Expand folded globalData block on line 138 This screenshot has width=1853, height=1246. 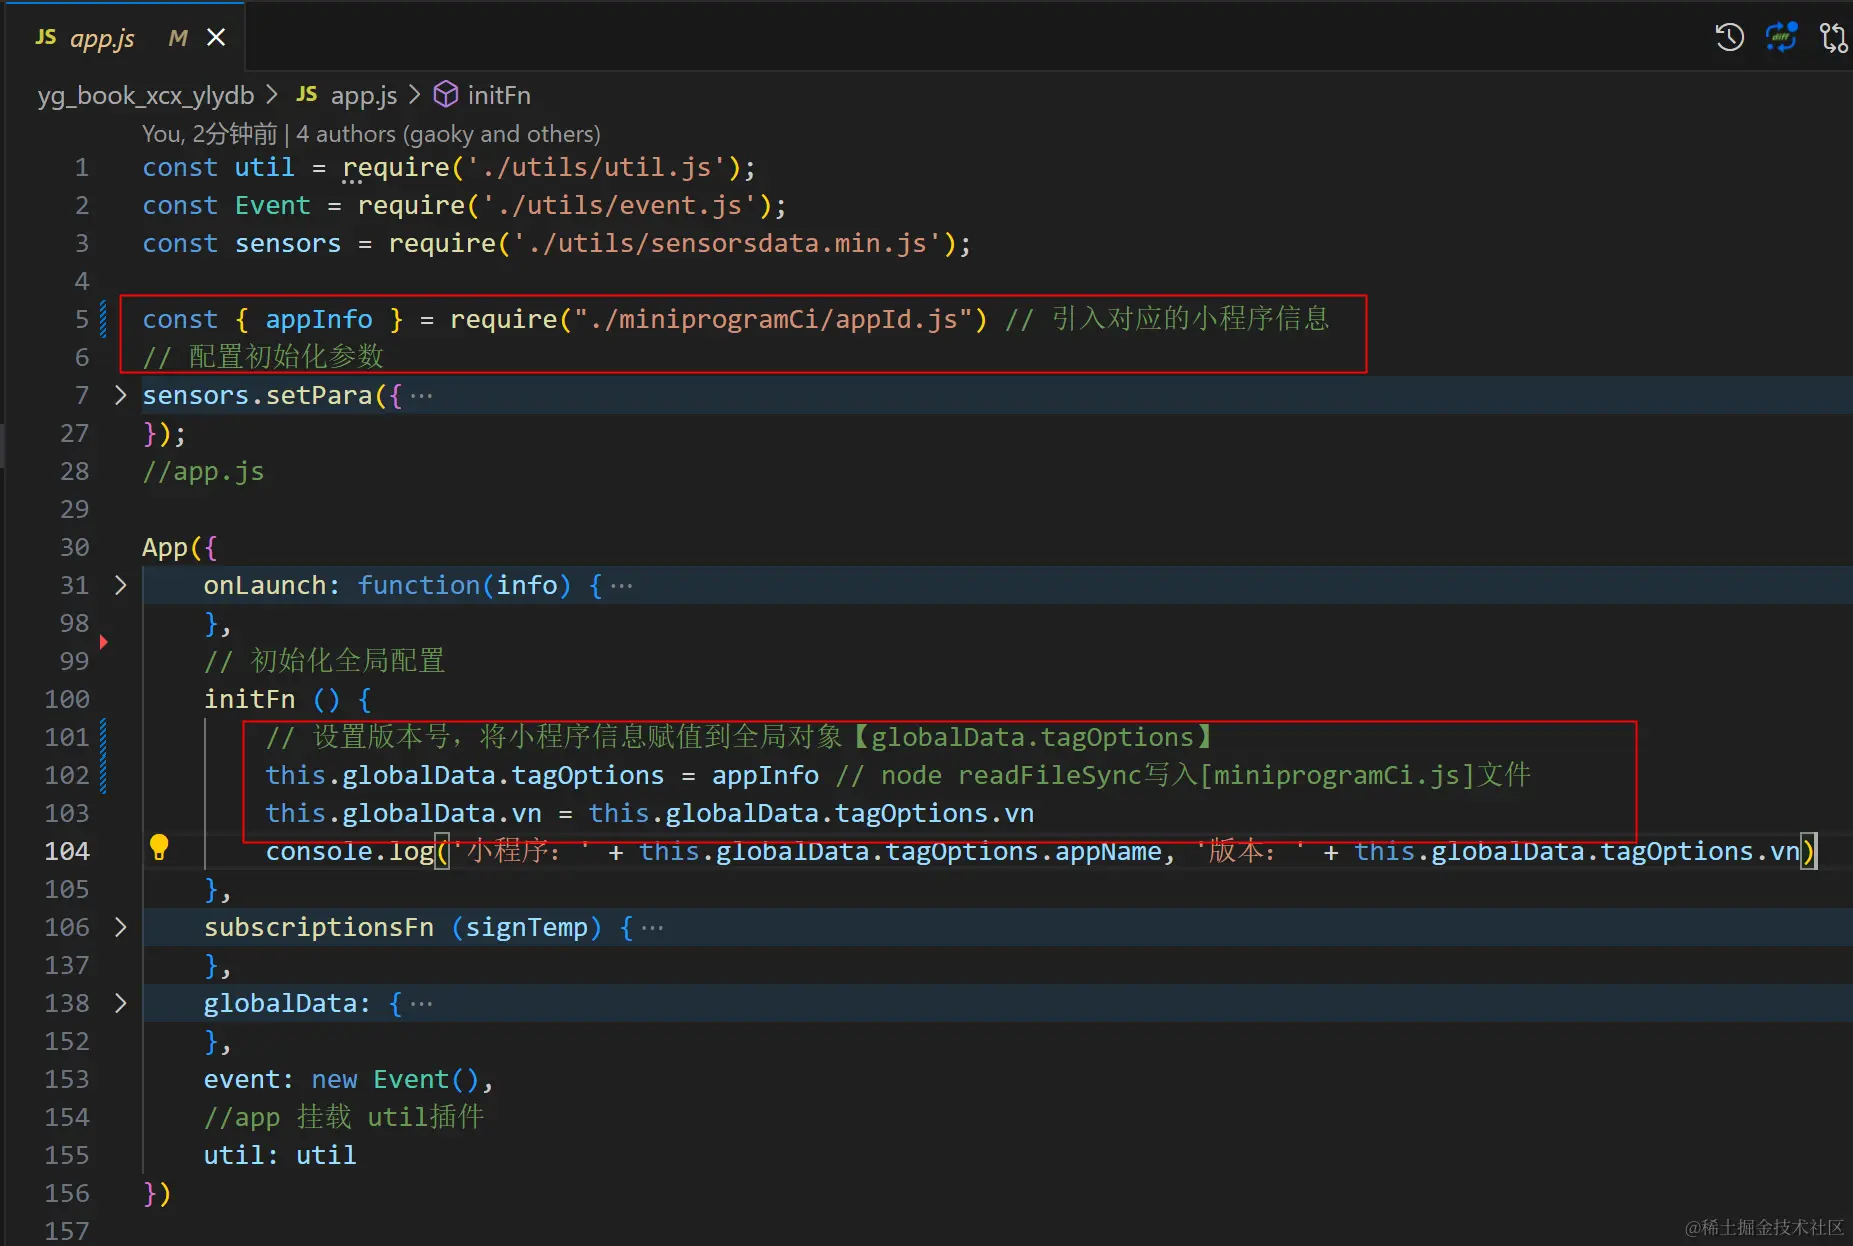coord(120,1003)
